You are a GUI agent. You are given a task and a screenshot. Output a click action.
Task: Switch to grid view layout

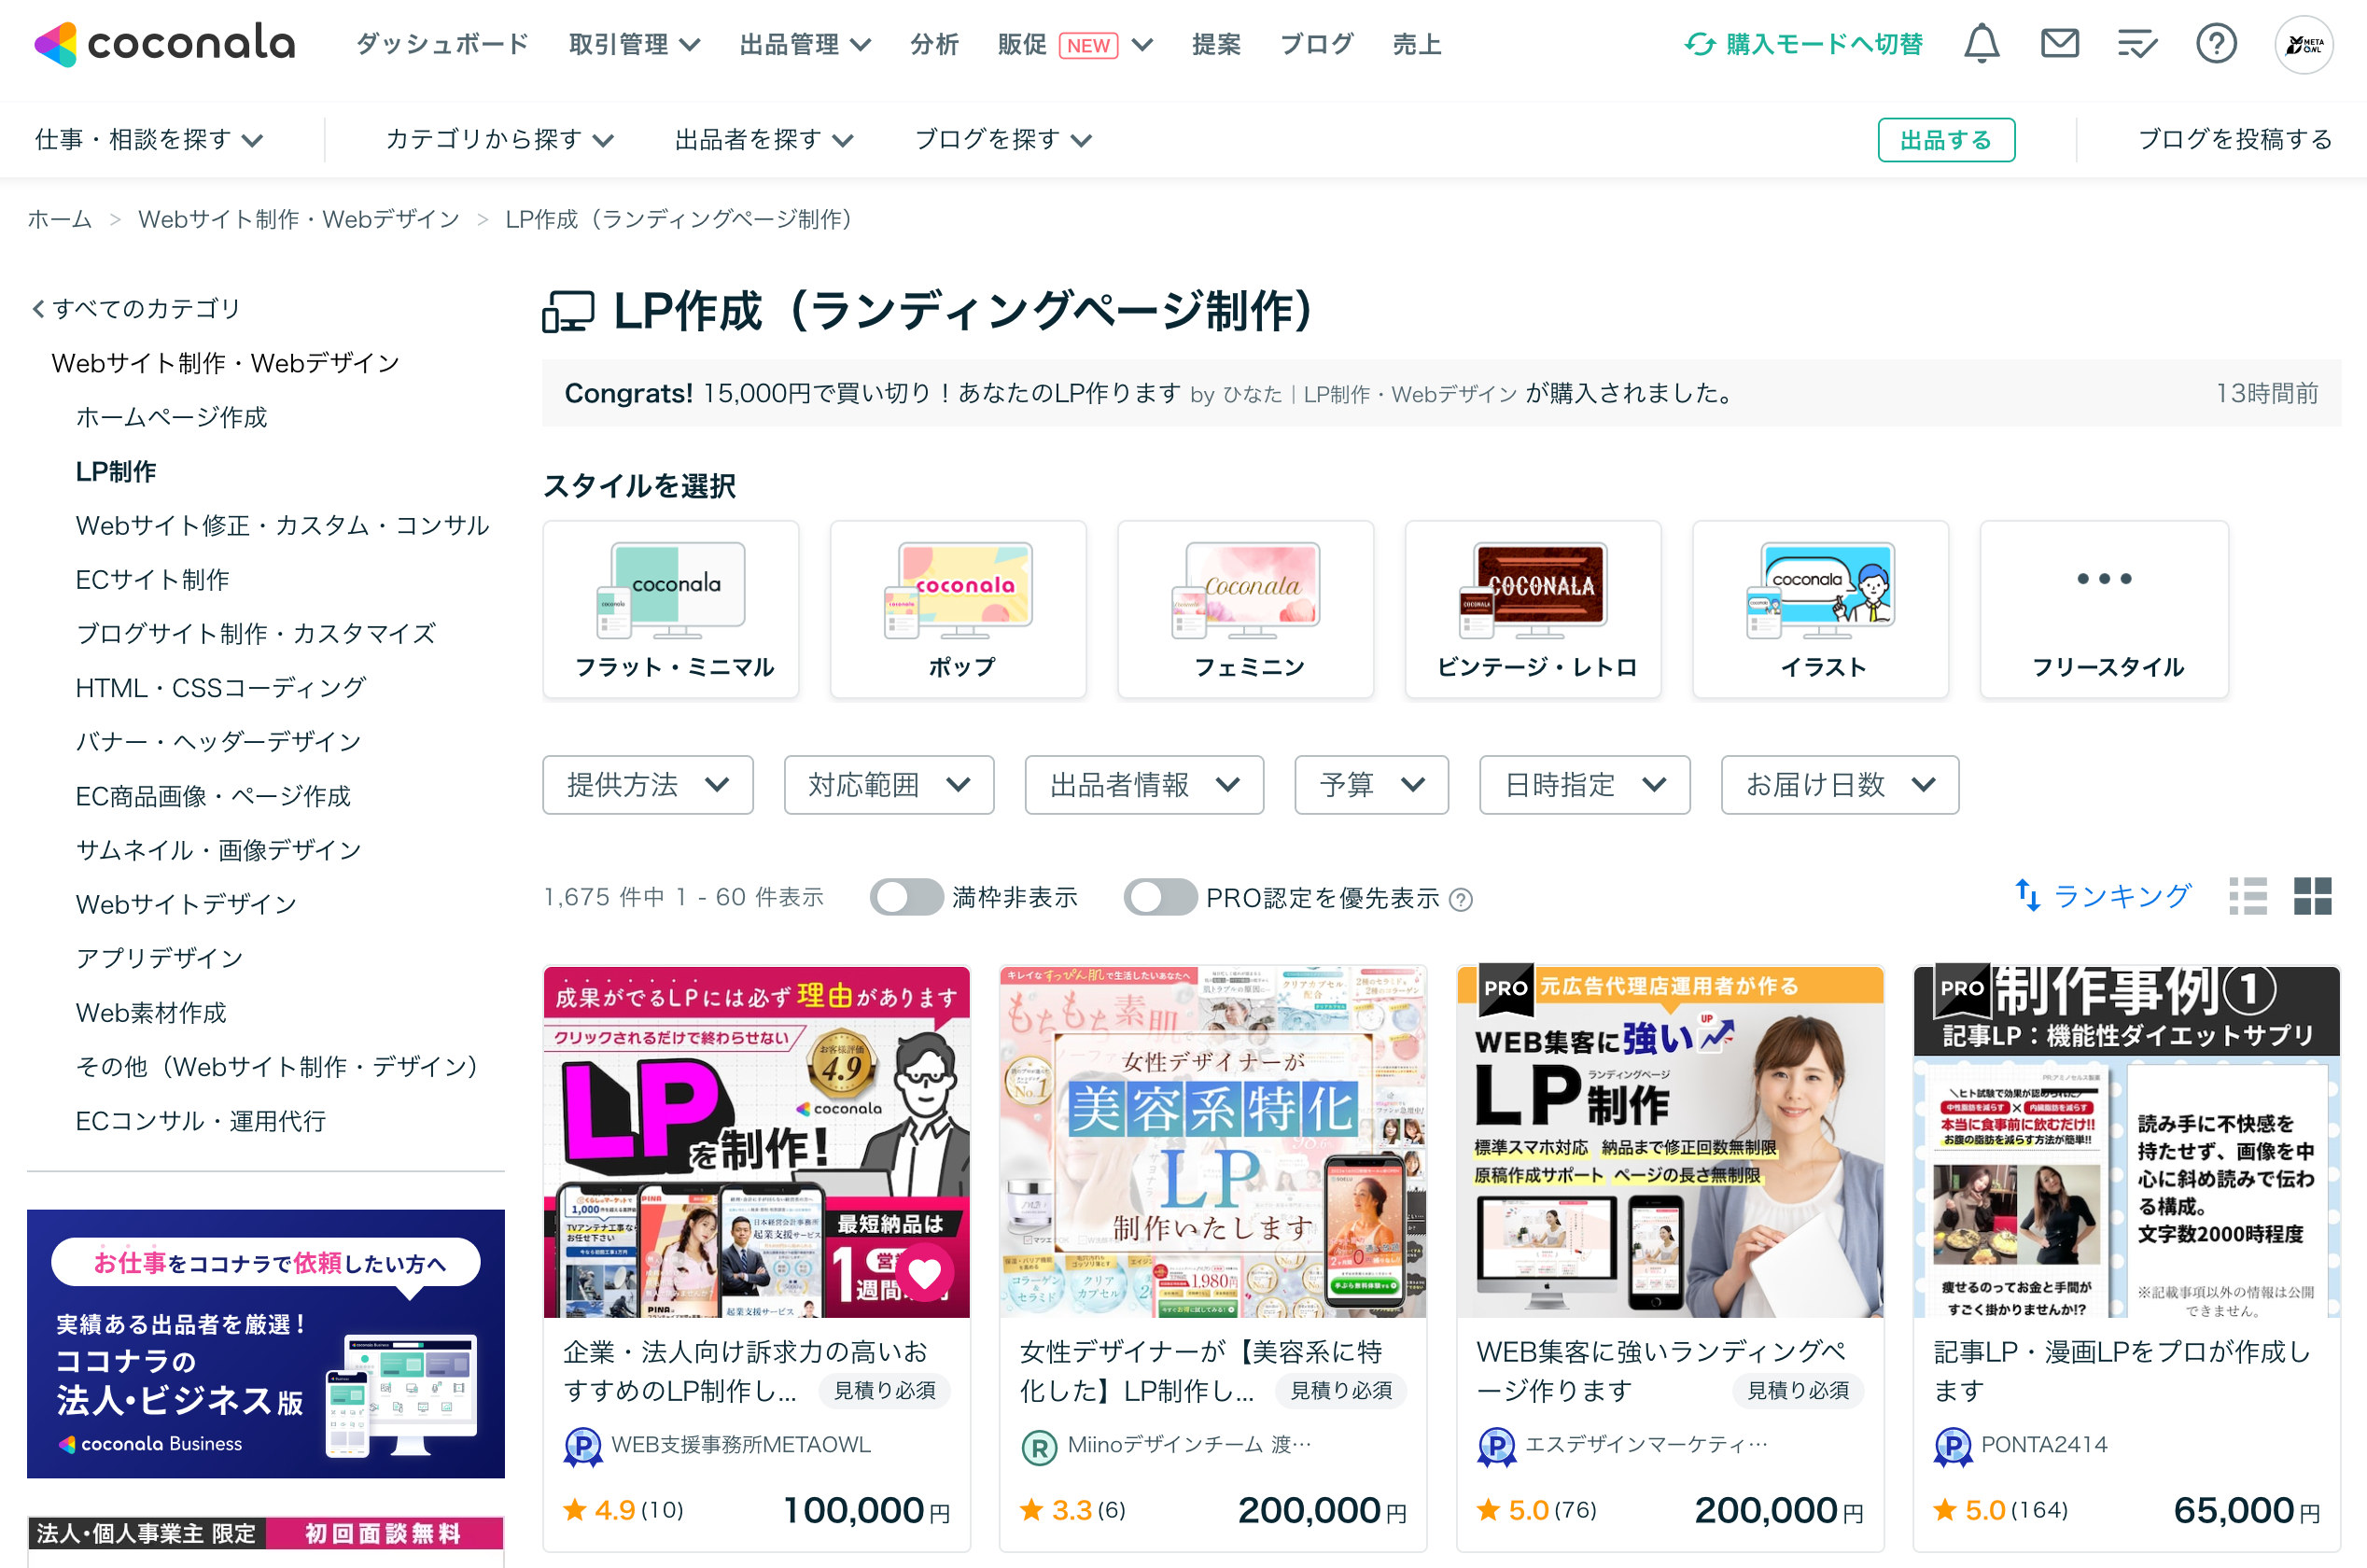tap(2312, 896)
